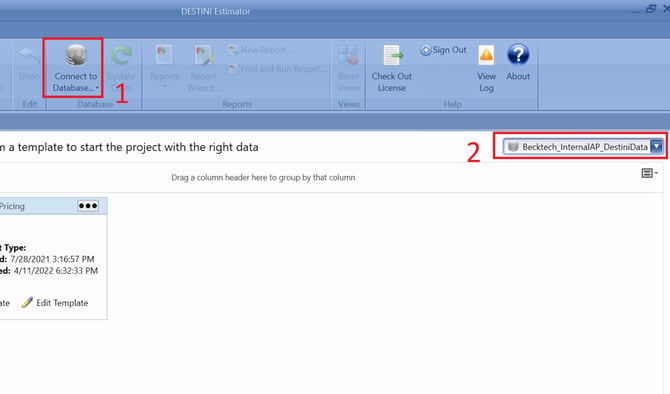The height and width of the screenshot is (394, 670).
Task: Select the Becktech_InternalAP_DestiniData database field
Action: [583, 147]
